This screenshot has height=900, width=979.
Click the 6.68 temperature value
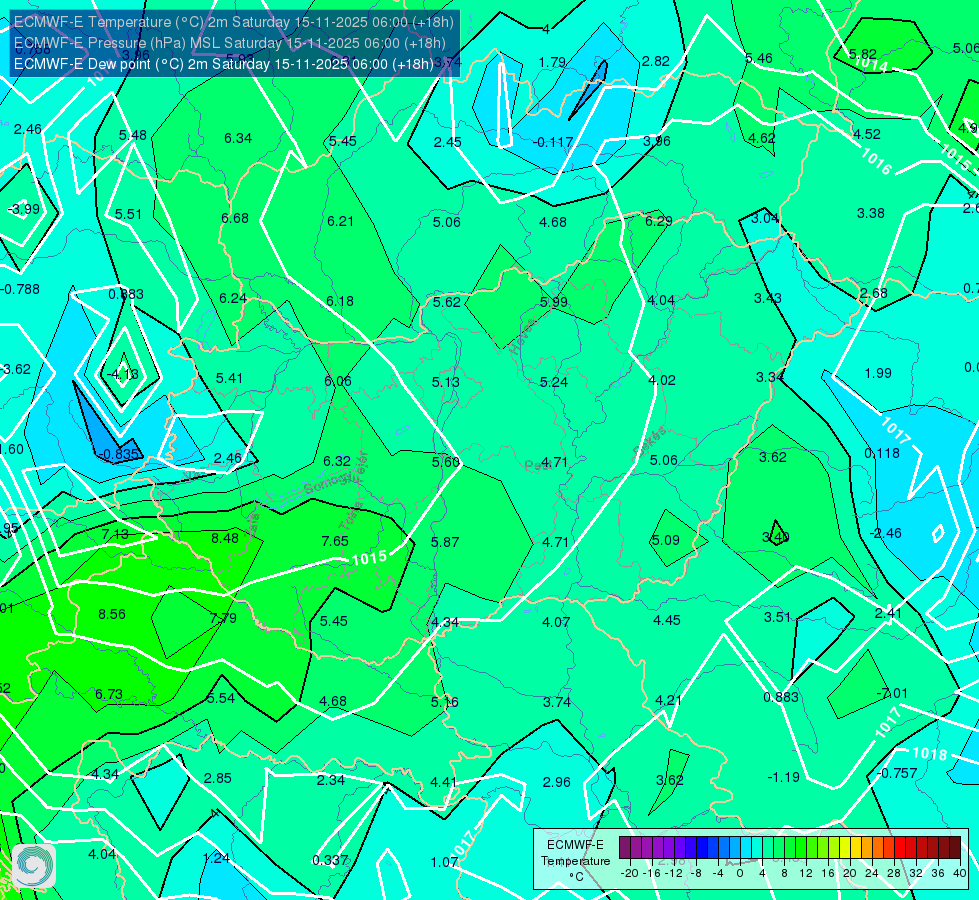tap(235, 218)
